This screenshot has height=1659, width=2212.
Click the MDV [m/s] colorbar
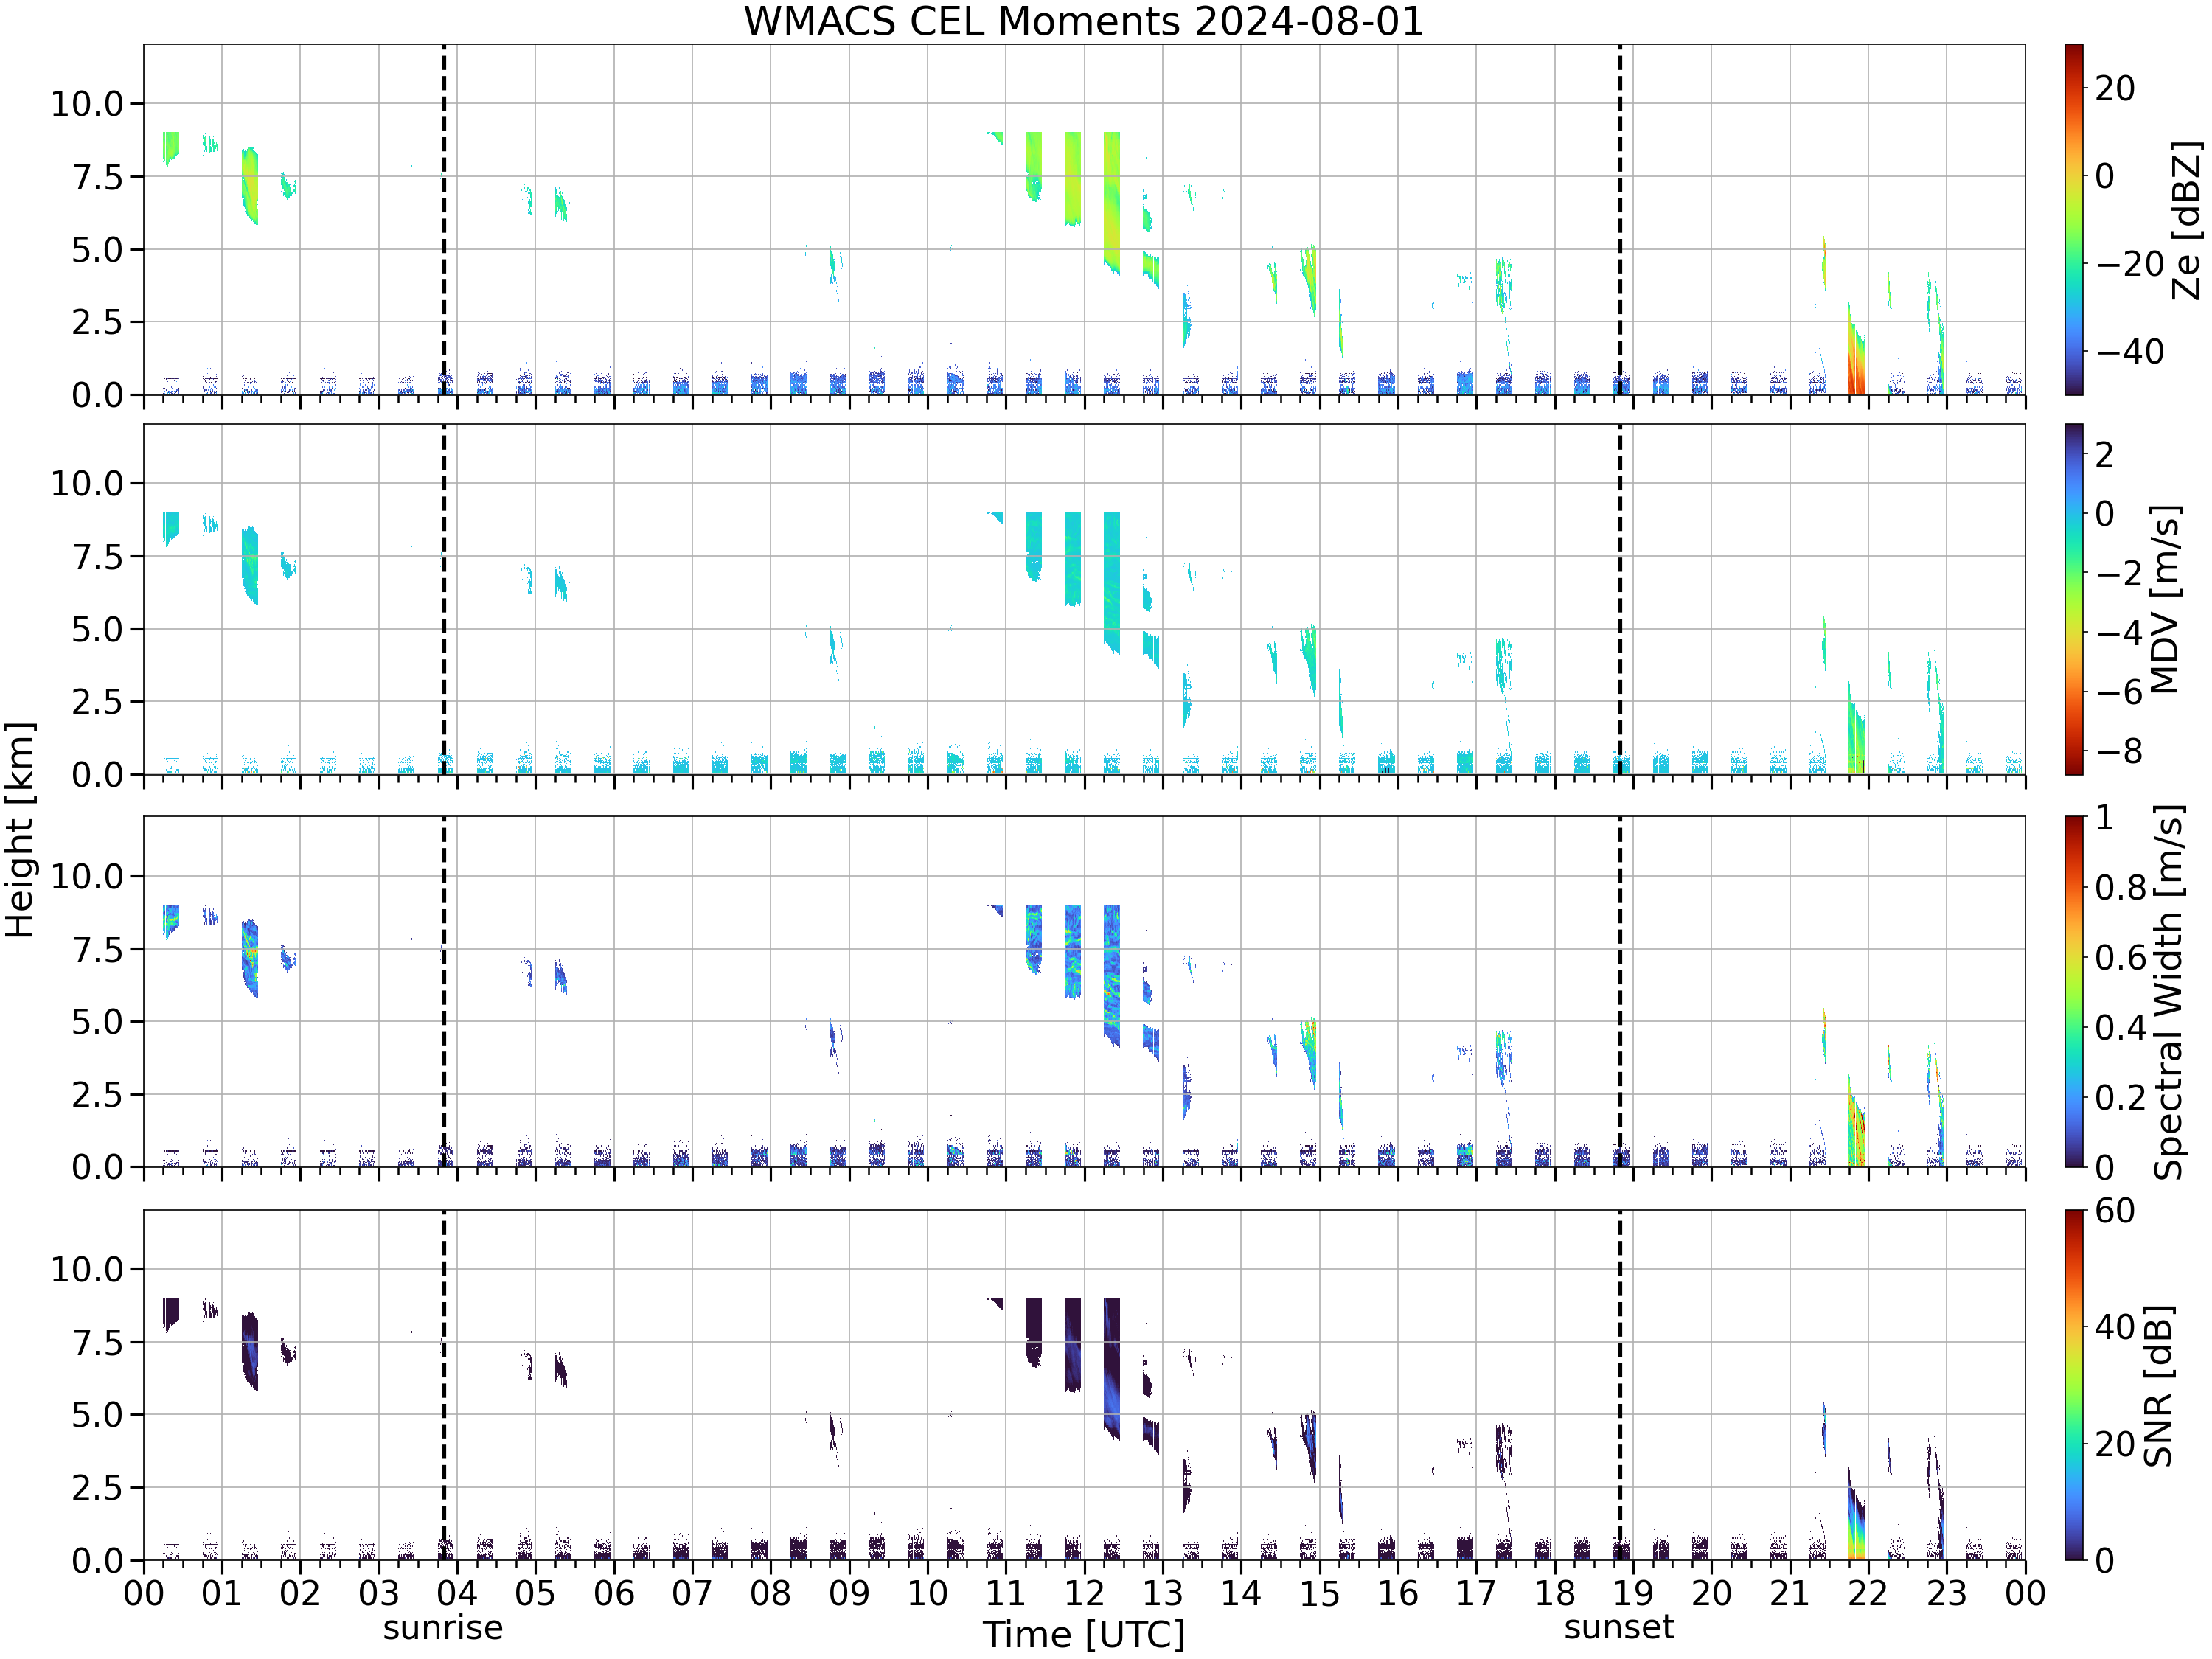pyautogui.click(x=2074, y=599)
